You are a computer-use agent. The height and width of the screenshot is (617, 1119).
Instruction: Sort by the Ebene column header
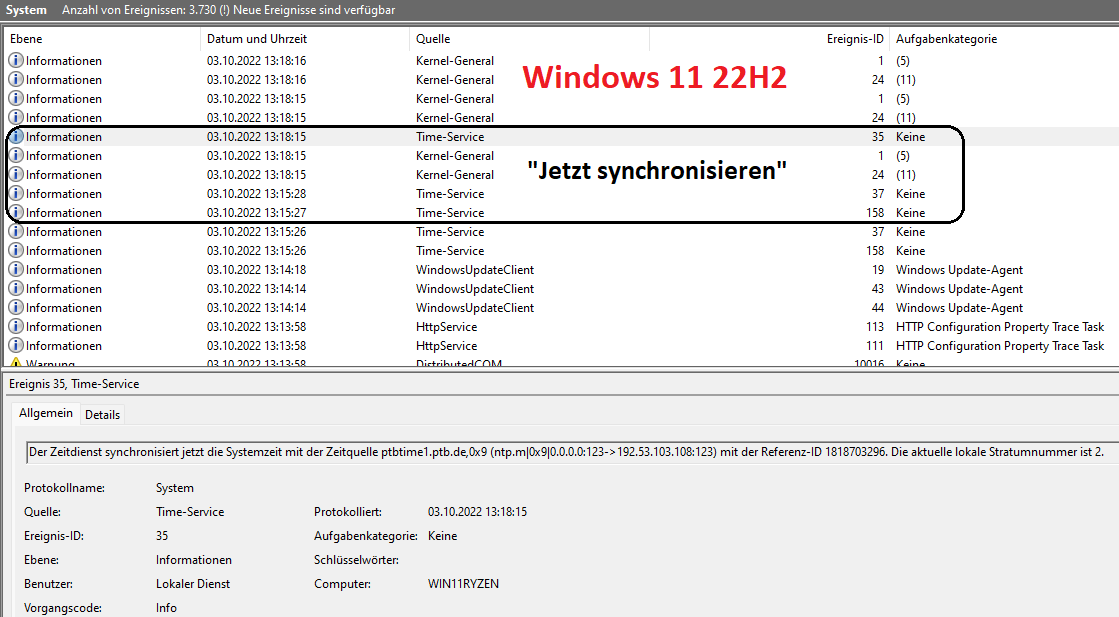pos(103,39)
